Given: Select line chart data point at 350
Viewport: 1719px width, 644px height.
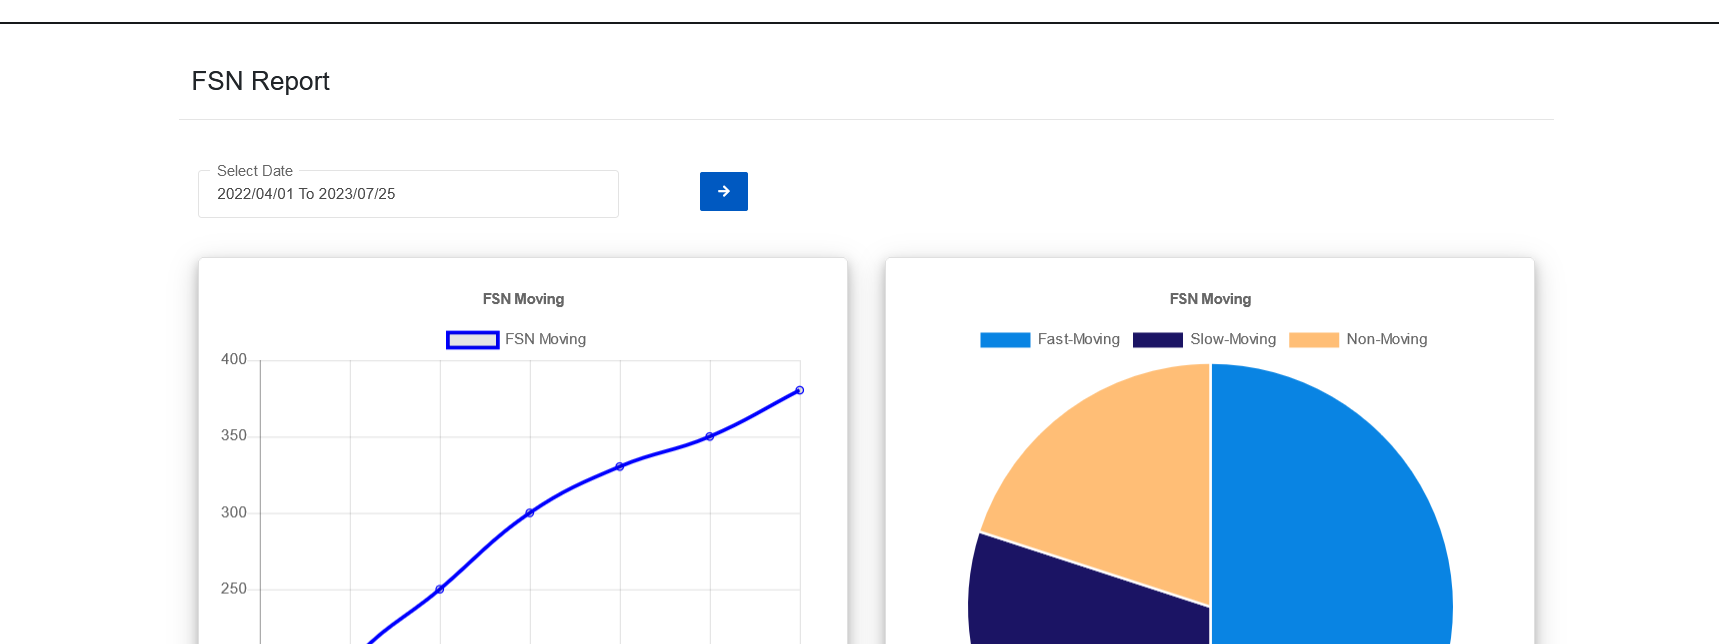Looking at the screenshot, I should pos(710,437).
